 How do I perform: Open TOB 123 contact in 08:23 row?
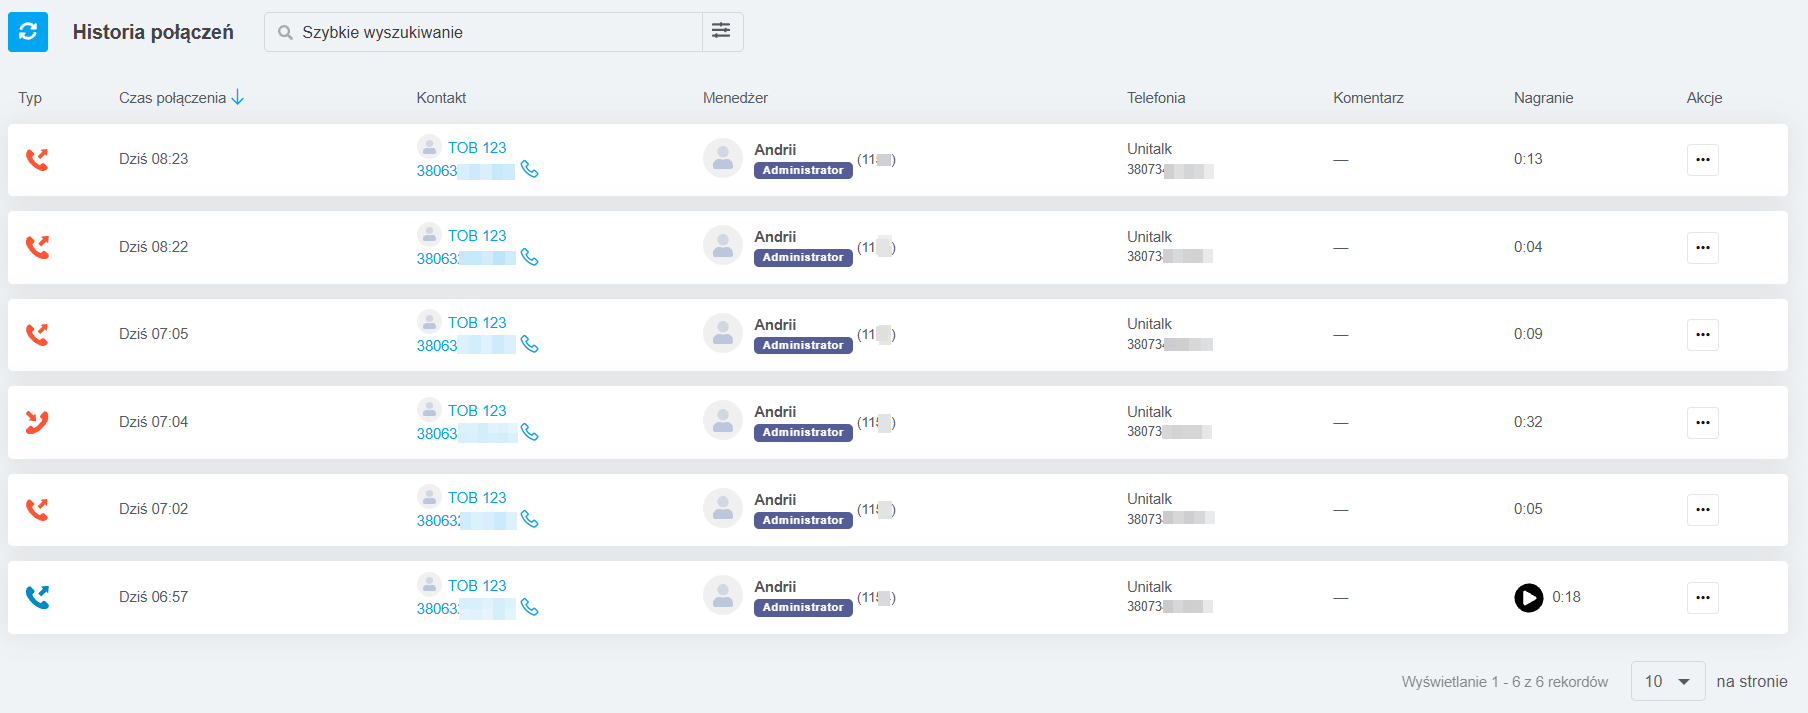[x=476, y=148]
